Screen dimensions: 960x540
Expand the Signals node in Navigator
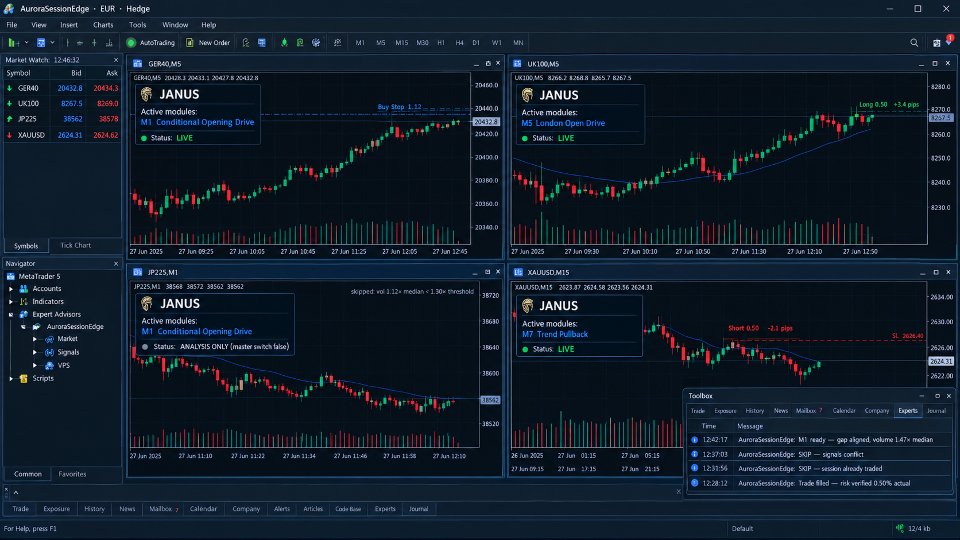tap(35, 353)
